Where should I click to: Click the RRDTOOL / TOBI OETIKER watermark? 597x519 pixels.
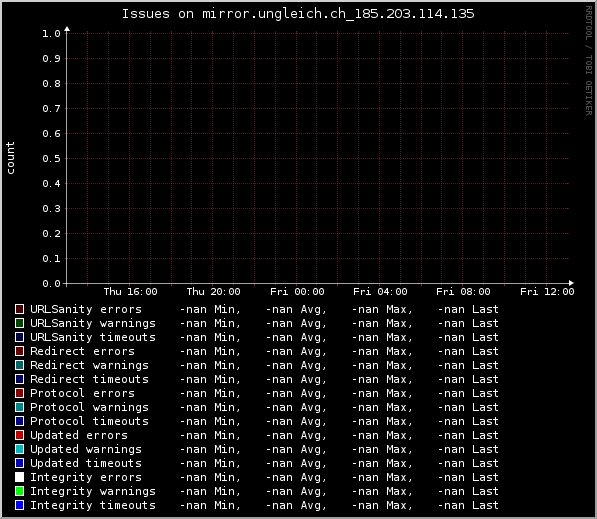coord(589,61)
